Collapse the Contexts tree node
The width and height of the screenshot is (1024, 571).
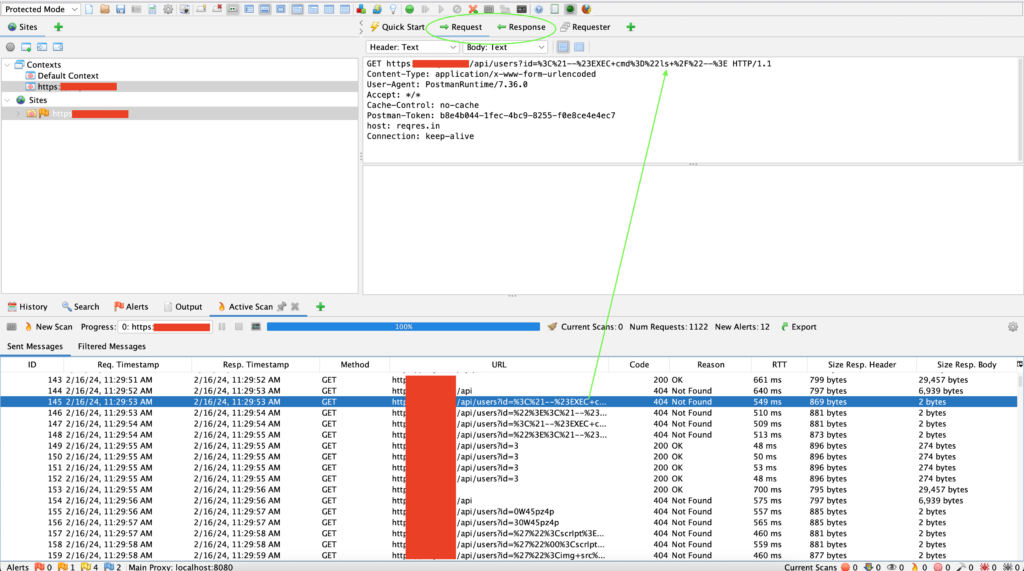(8, 65)
